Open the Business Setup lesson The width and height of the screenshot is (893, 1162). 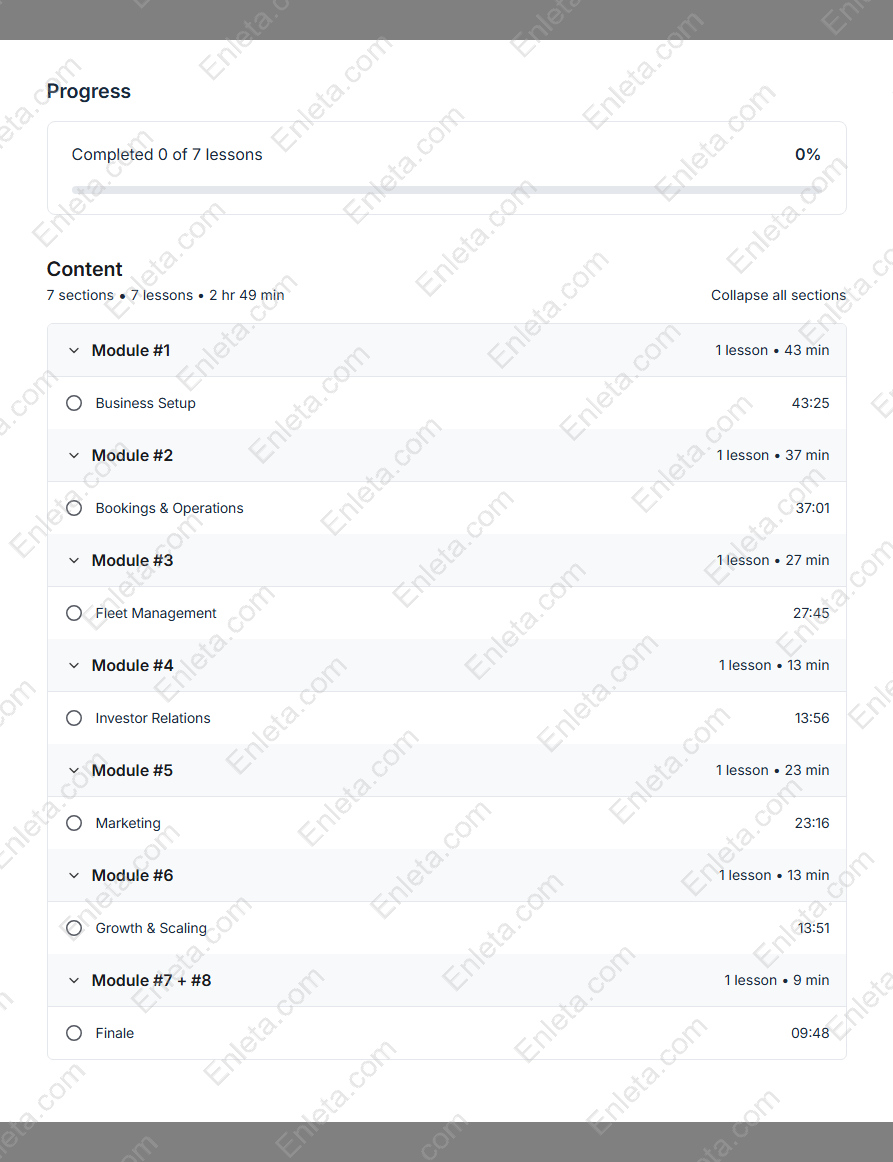pos(145,402)
